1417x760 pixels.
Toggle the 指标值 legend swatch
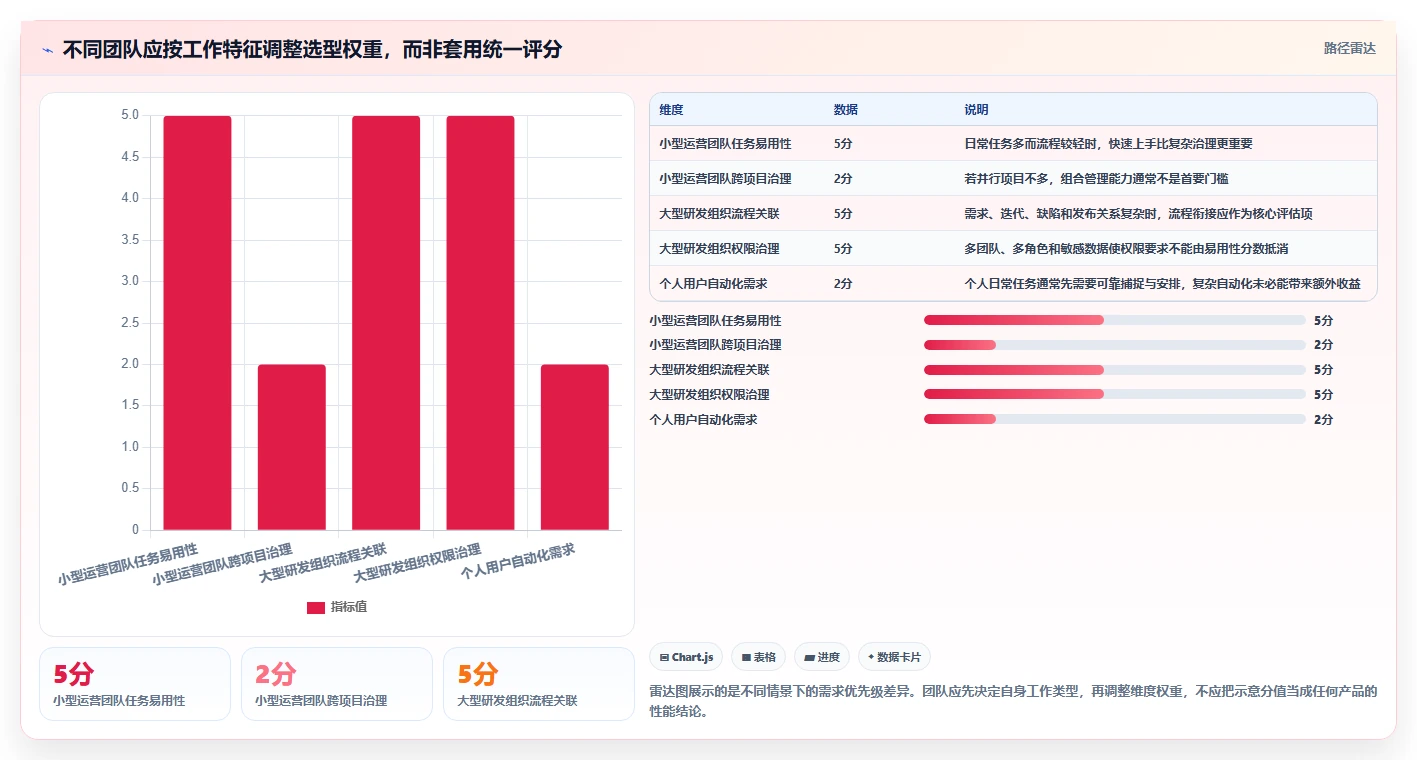coord(316,608)
